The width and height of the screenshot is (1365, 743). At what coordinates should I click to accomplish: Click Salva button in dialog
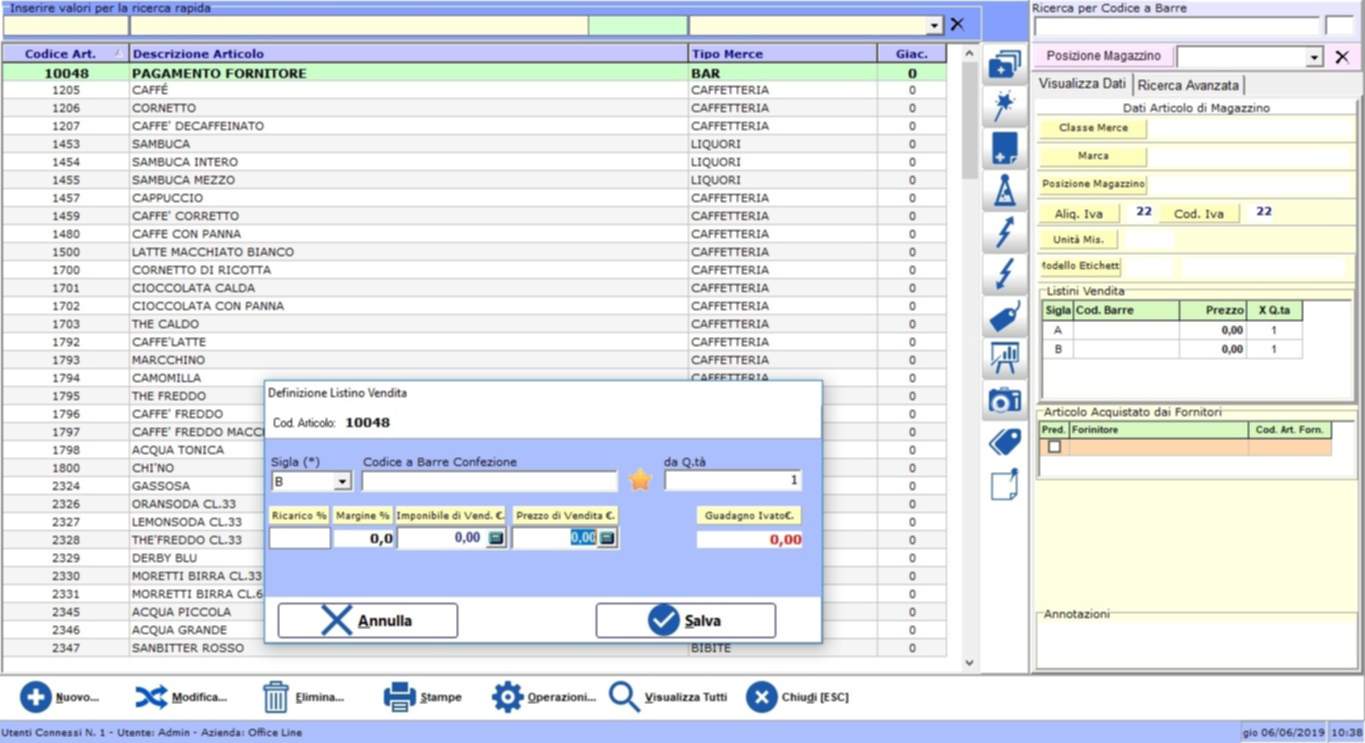pyautogui.click(x=686, y=620)
